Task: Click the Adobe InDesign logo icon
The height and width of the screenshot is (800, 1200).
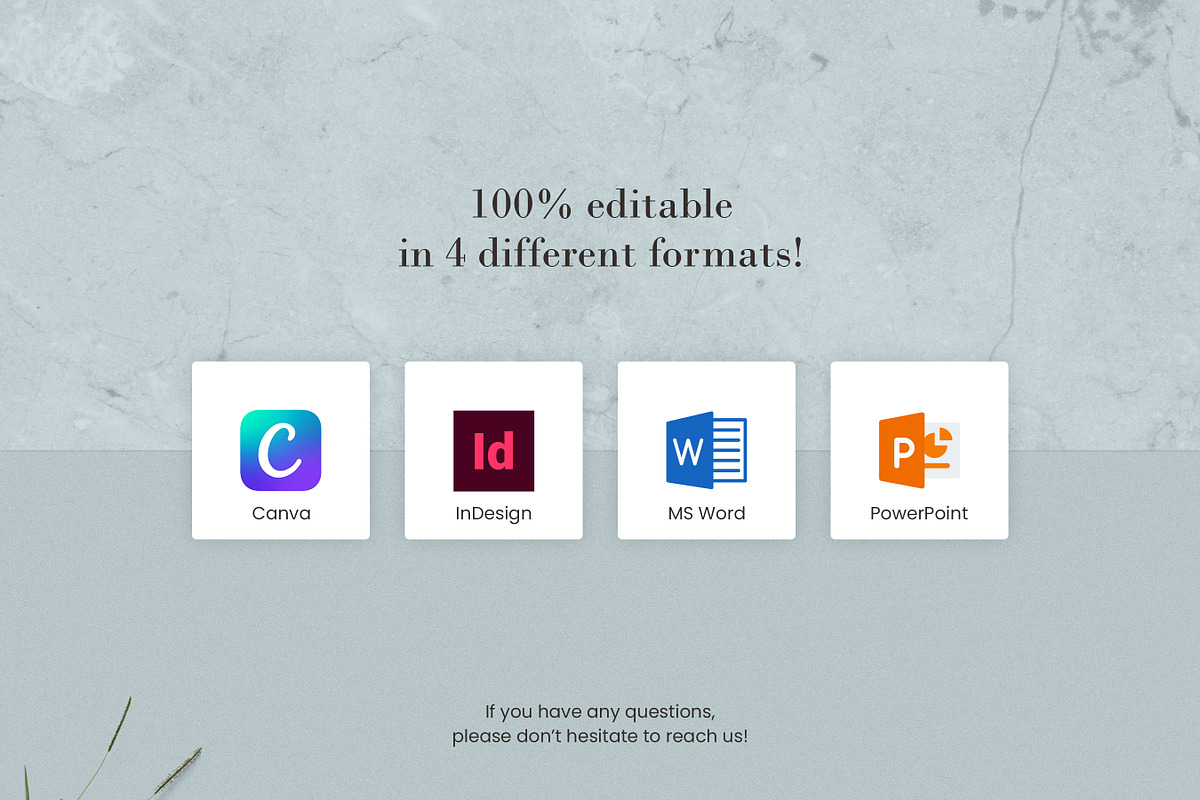Action: [x=494, y=451]
